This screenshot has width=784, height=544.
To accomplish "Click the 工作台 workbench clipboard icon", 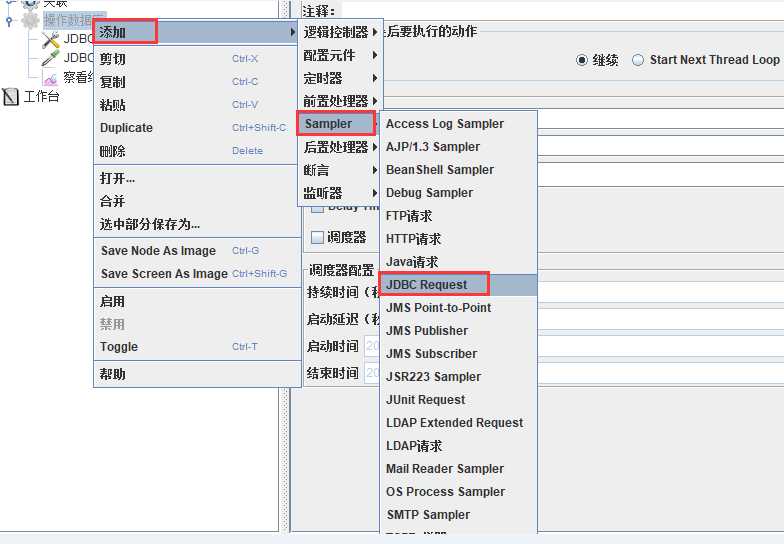I will click(x=10, y=96).
